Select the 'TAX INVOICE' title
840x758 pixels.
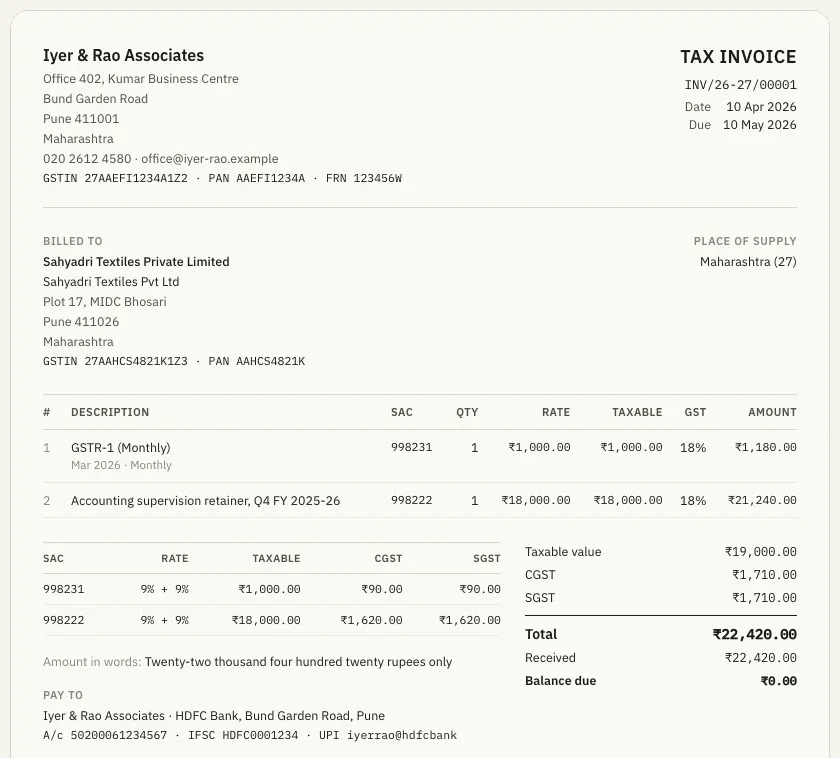(x=738, y=57)
